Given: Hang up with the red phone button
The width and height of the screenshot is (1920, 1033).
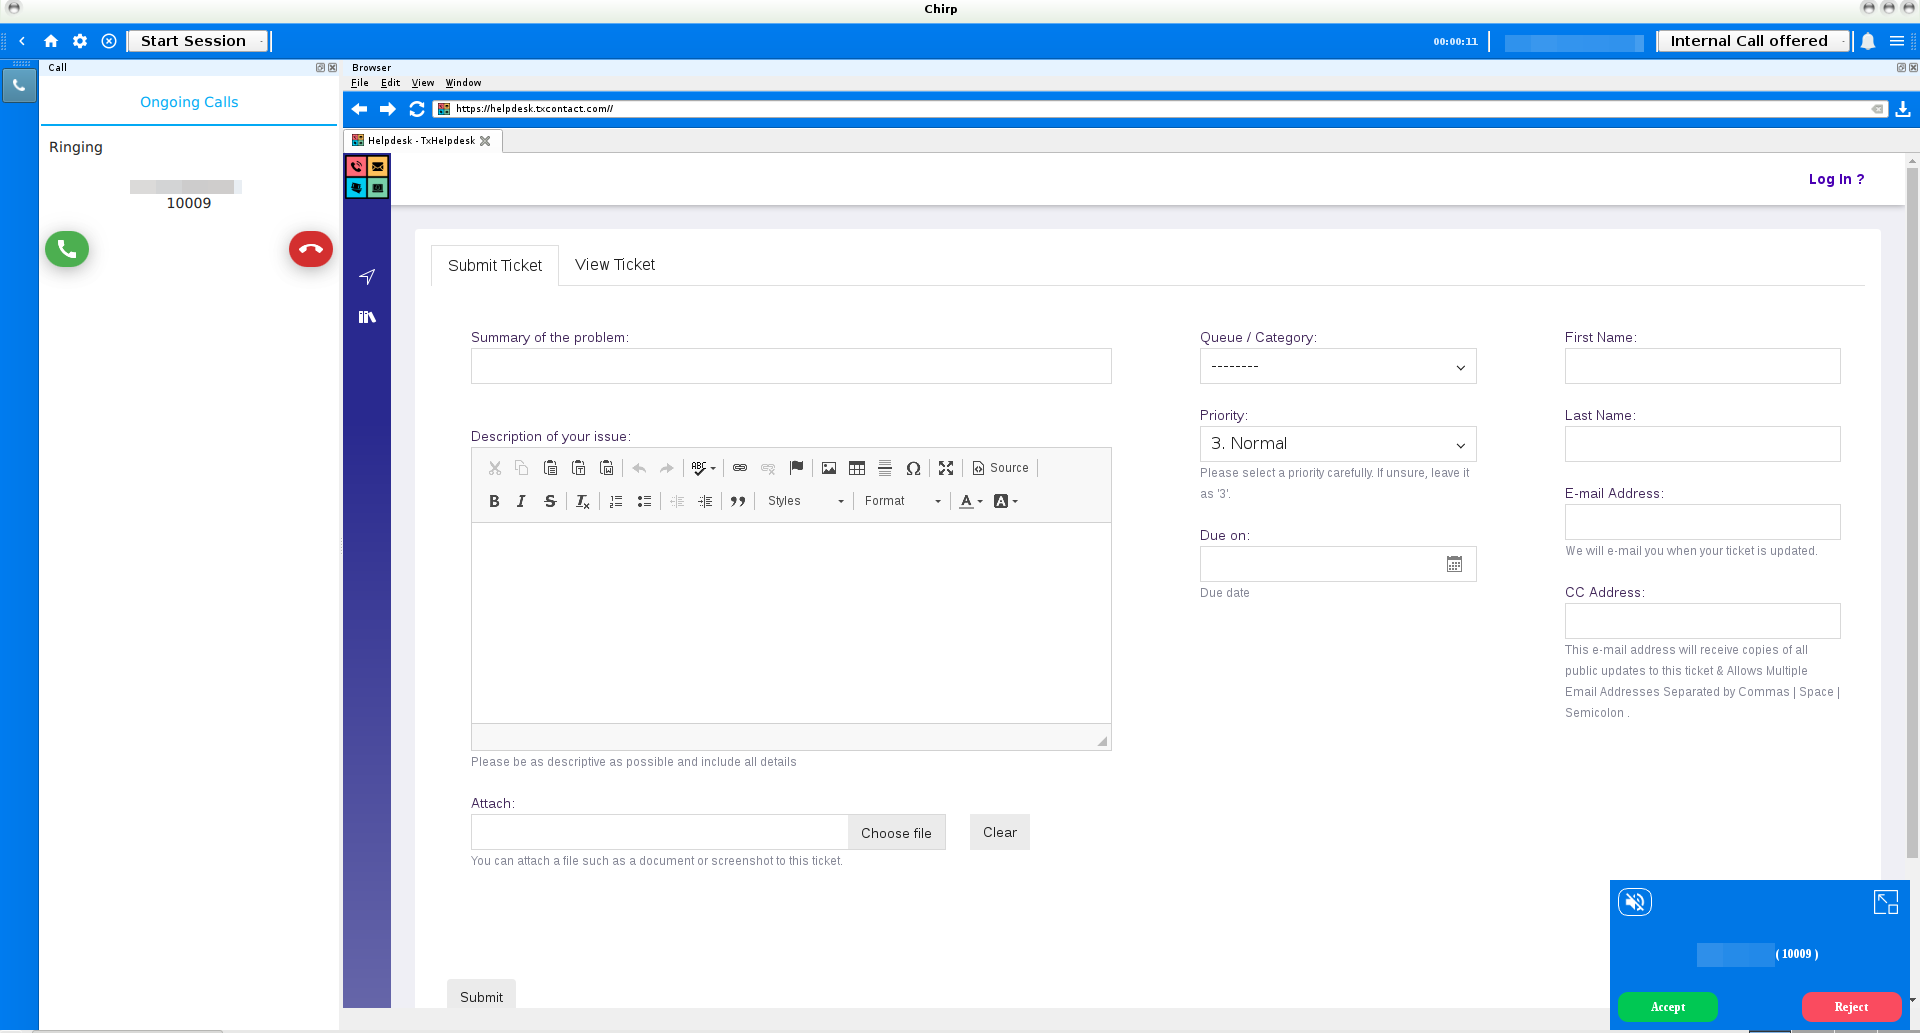Looking at the screenshot, I should [311, 249].
